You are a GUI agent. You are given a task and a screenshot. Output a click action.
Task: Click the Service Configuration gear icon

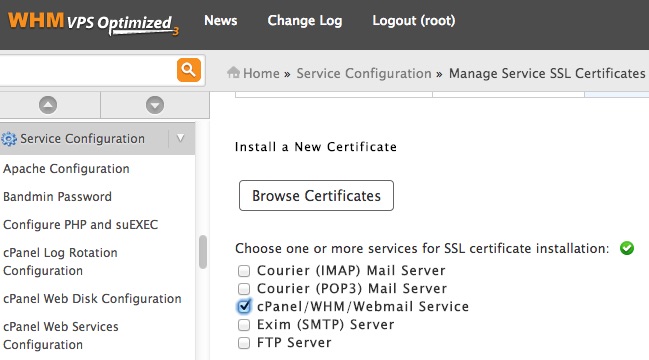(9, 139)
